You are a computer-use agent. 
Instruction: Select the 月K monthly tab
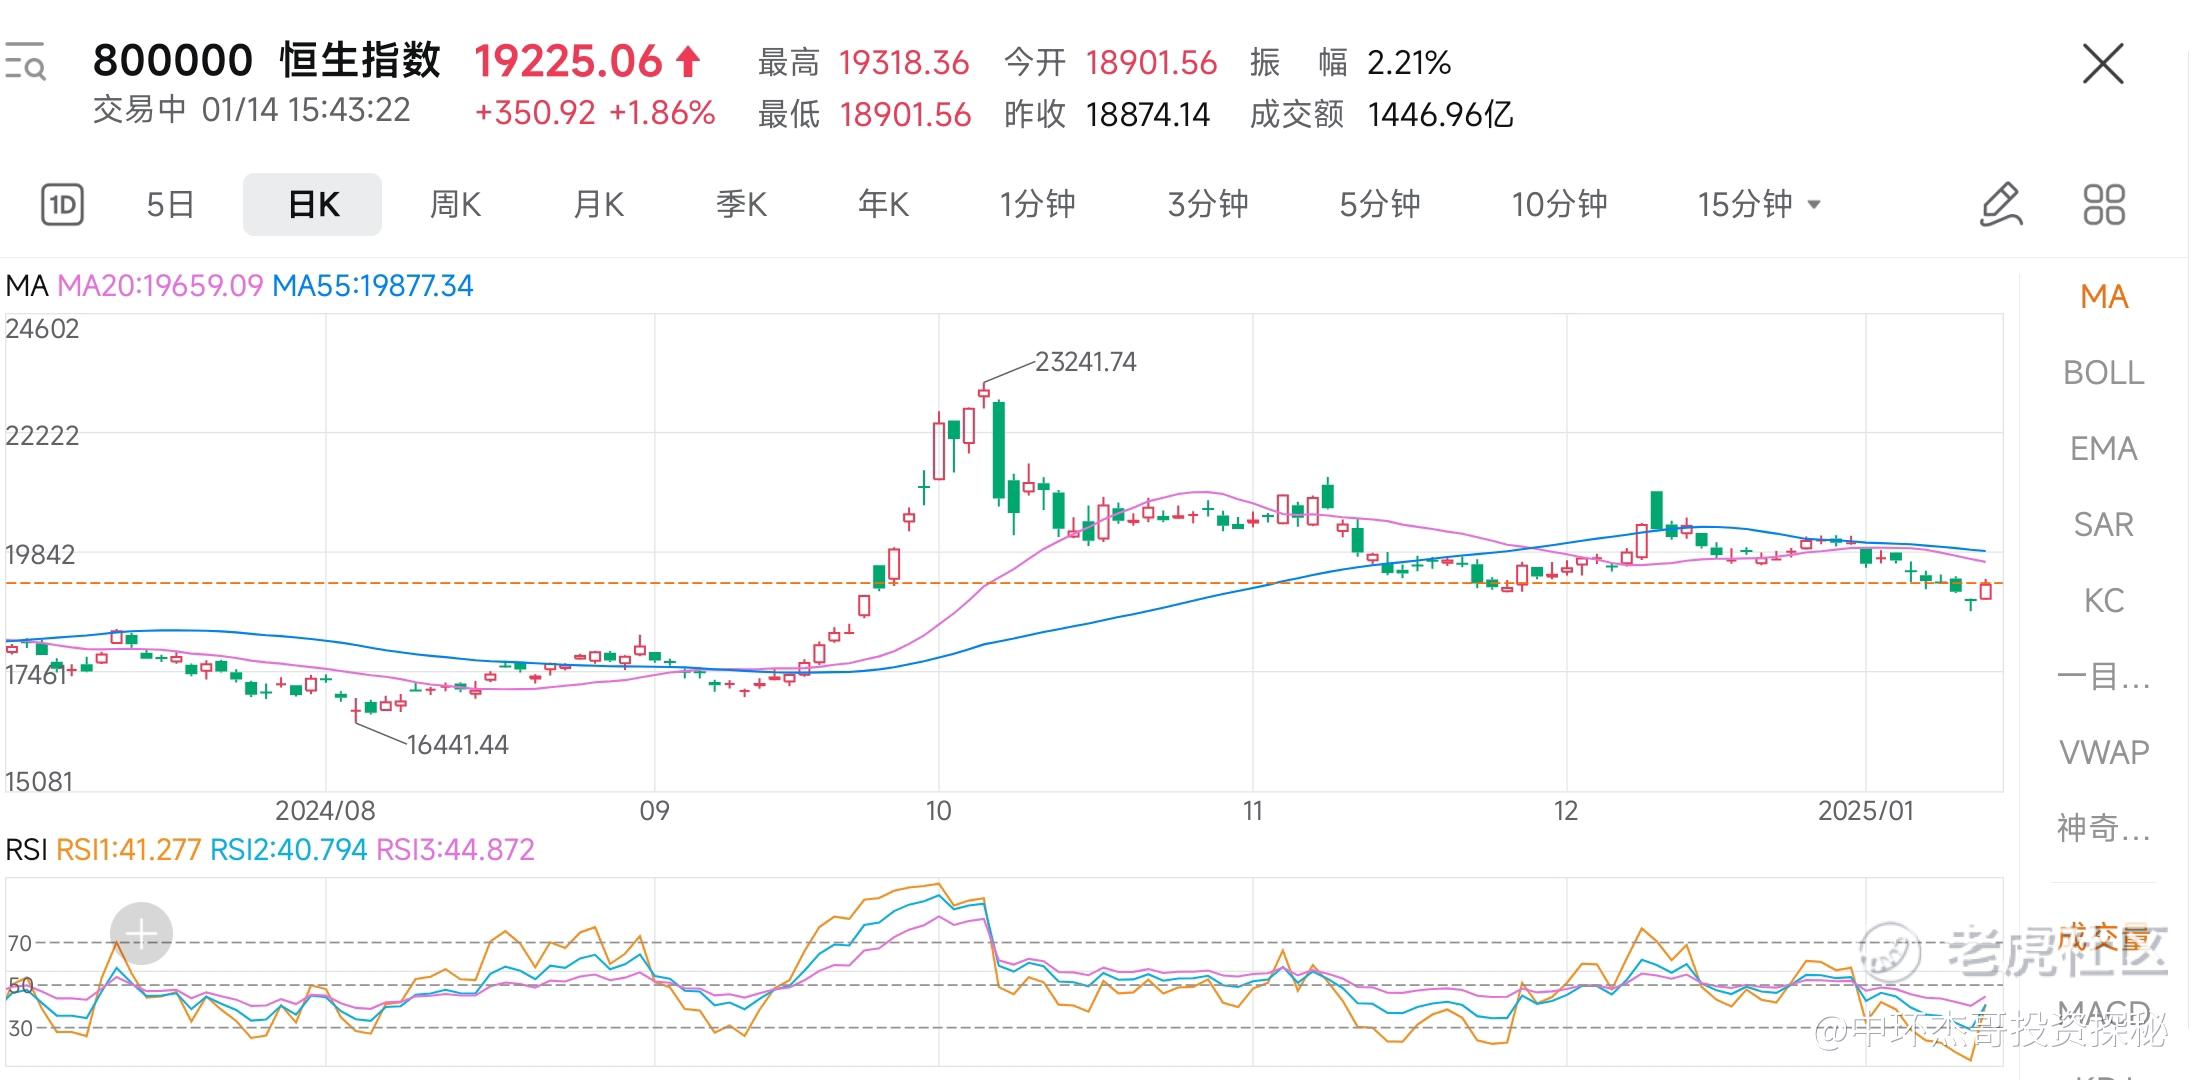tap(598, 205)
